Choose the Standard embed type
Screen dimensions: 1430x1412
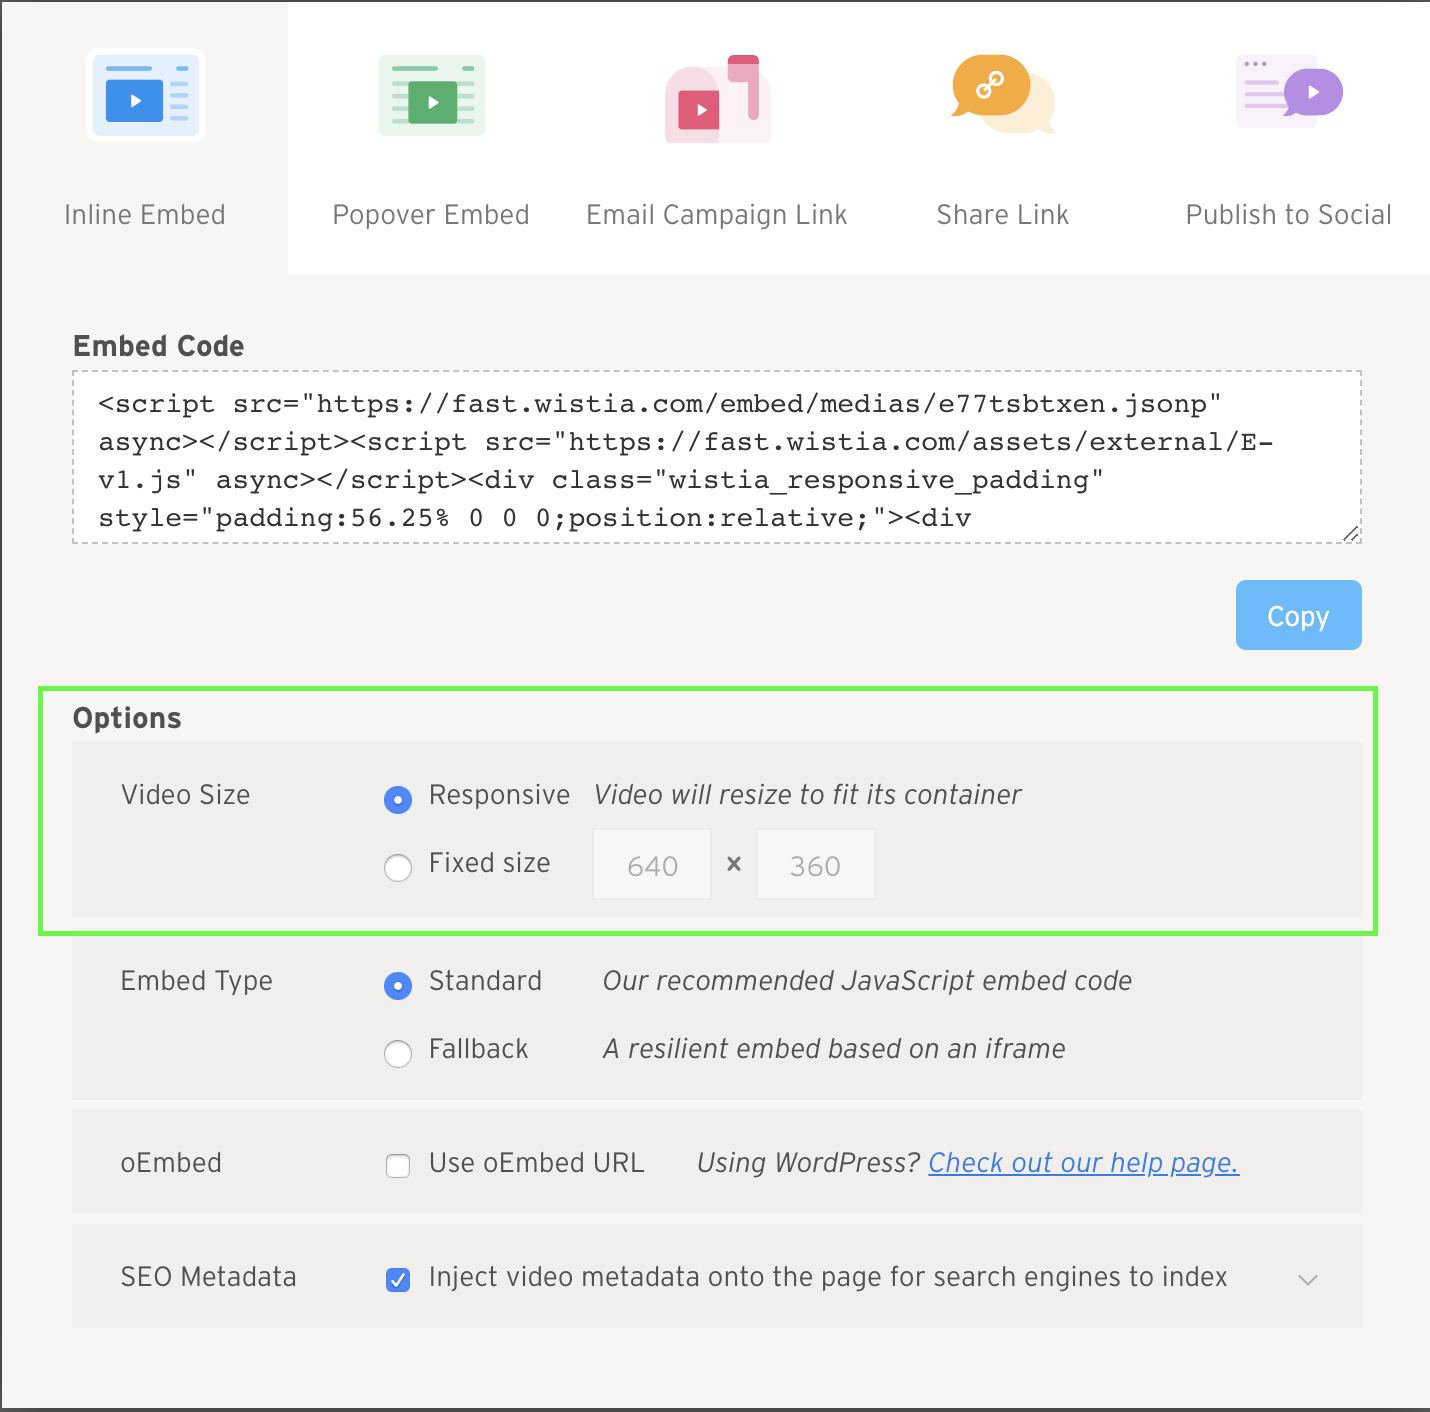398,985
